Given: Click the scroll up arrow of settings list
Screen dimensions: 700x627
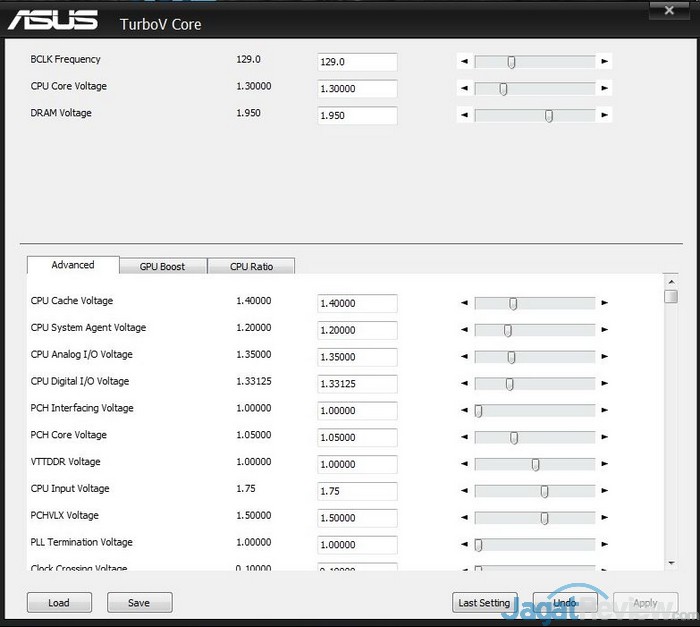Looking at the screenshot, I should point(671,283).
